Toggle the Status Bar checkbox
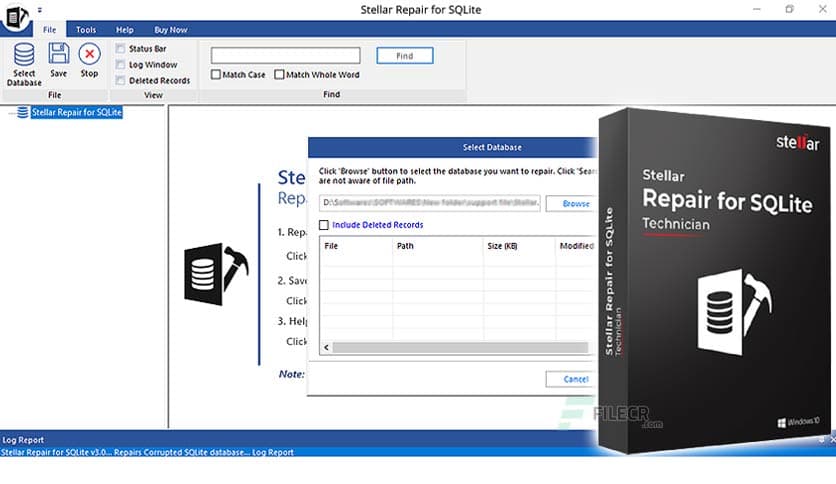Screen dimensions: 836x484 coord(120,49)
